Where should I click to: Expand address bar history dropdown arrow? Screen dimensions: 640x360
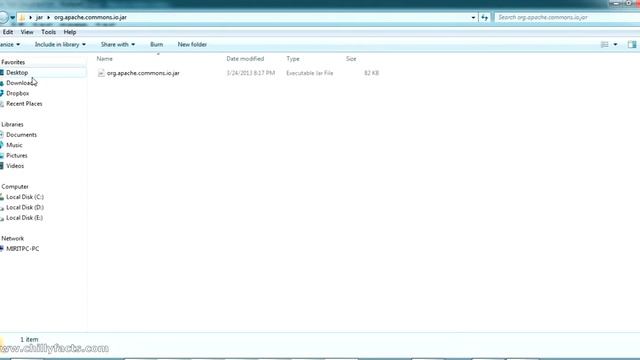click(473, 18)
